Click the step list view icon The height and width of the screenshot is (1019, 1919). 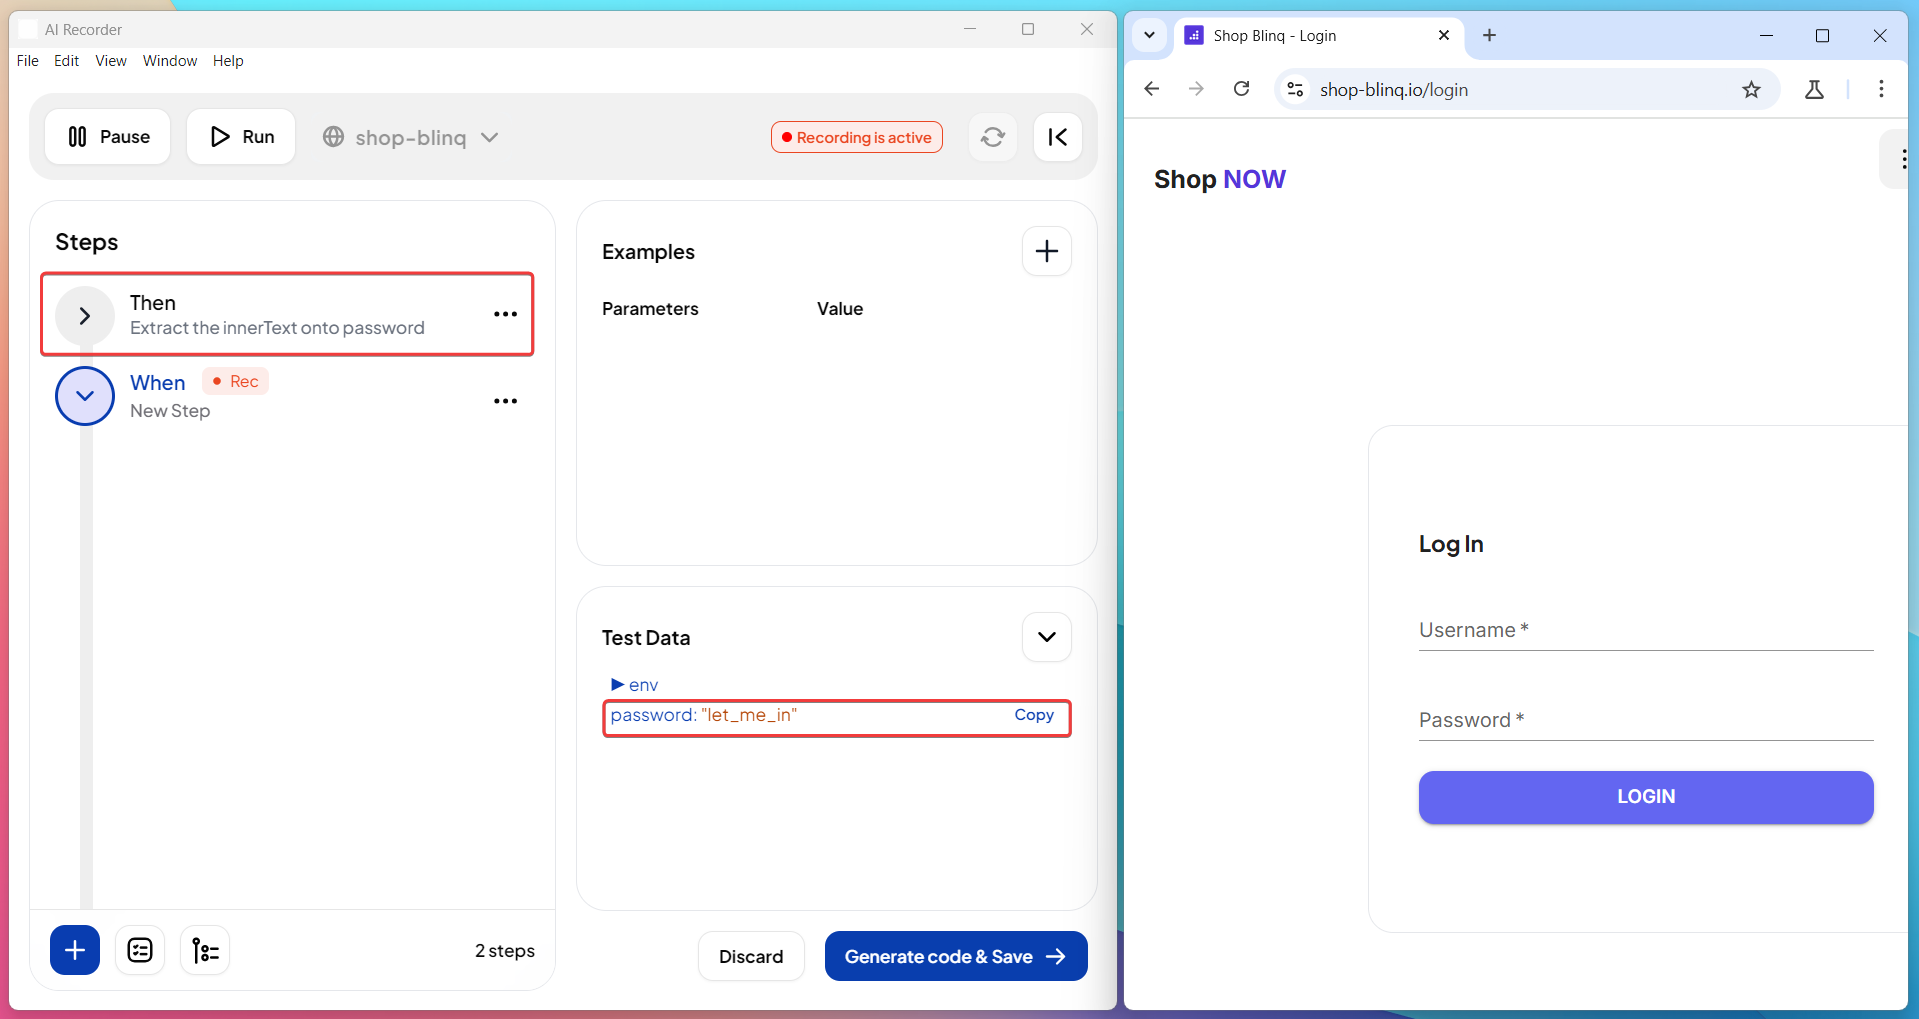pos(140,950)
